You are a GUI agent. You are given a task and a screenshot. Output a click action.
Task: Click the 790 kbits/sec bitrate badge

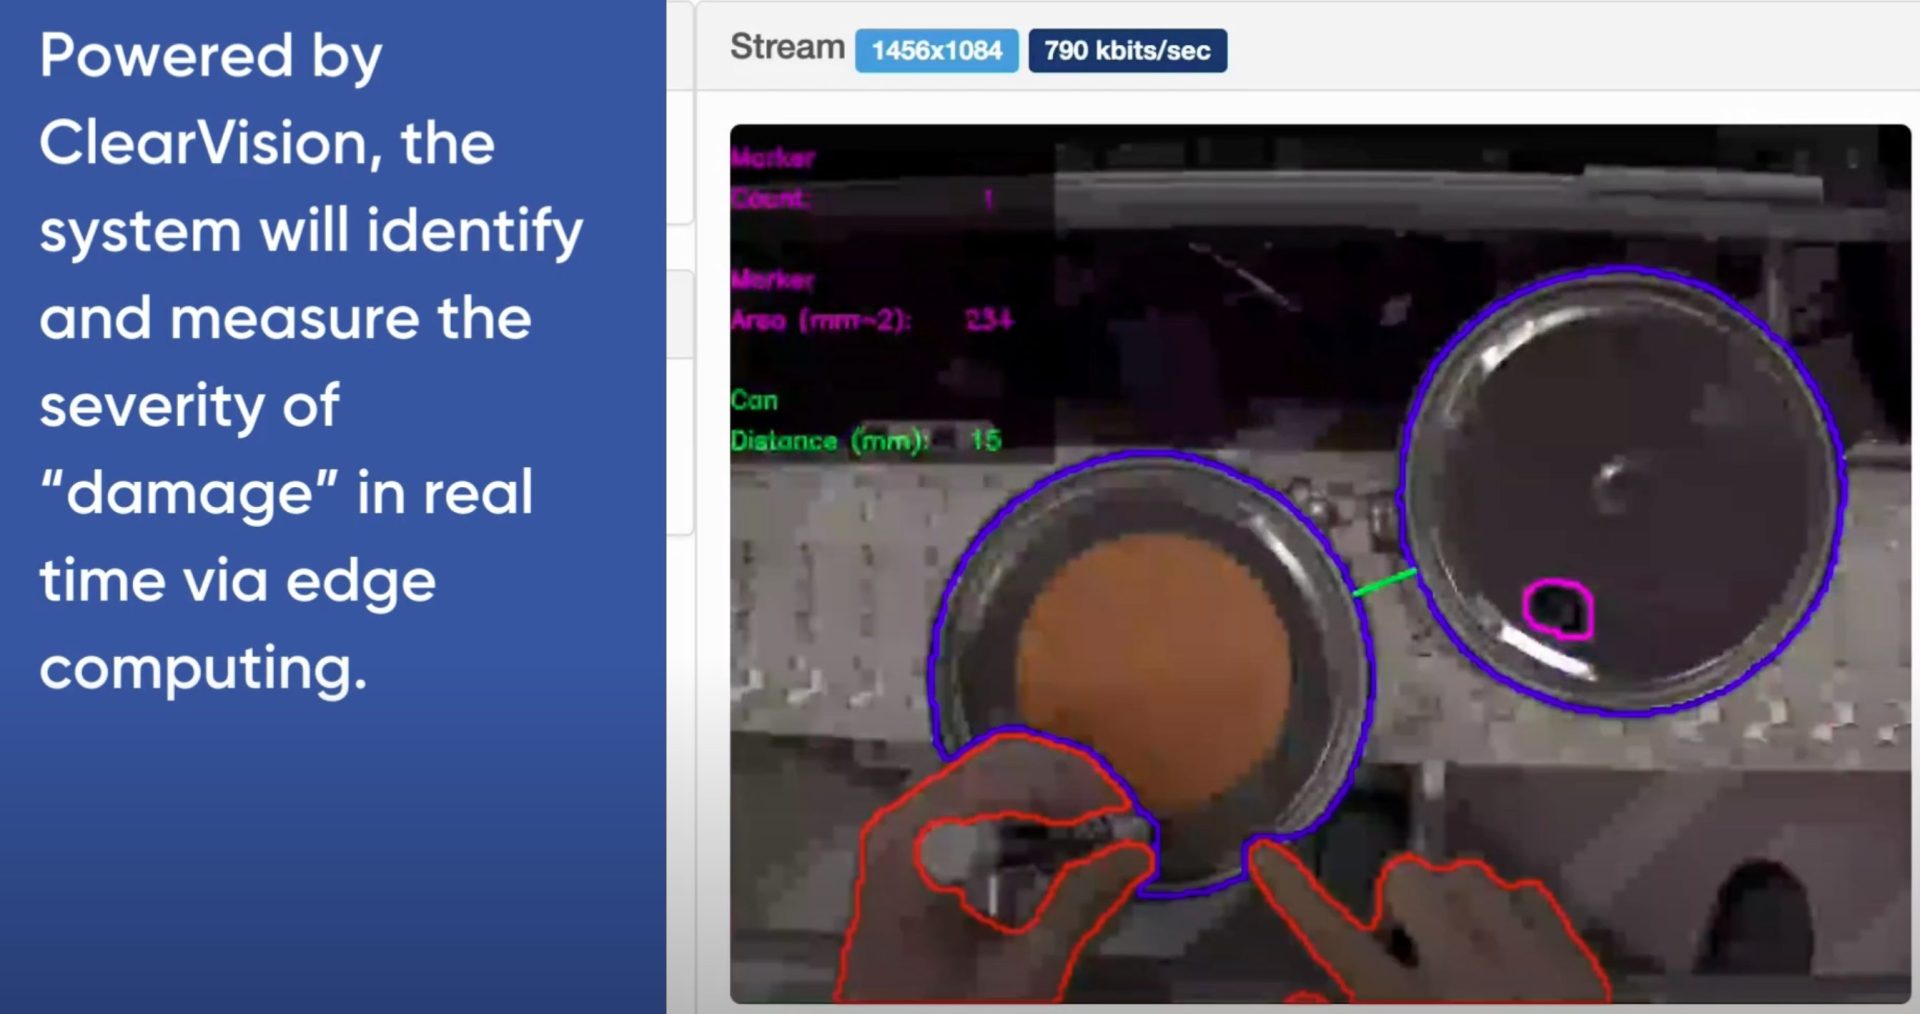pos(1127,51)
